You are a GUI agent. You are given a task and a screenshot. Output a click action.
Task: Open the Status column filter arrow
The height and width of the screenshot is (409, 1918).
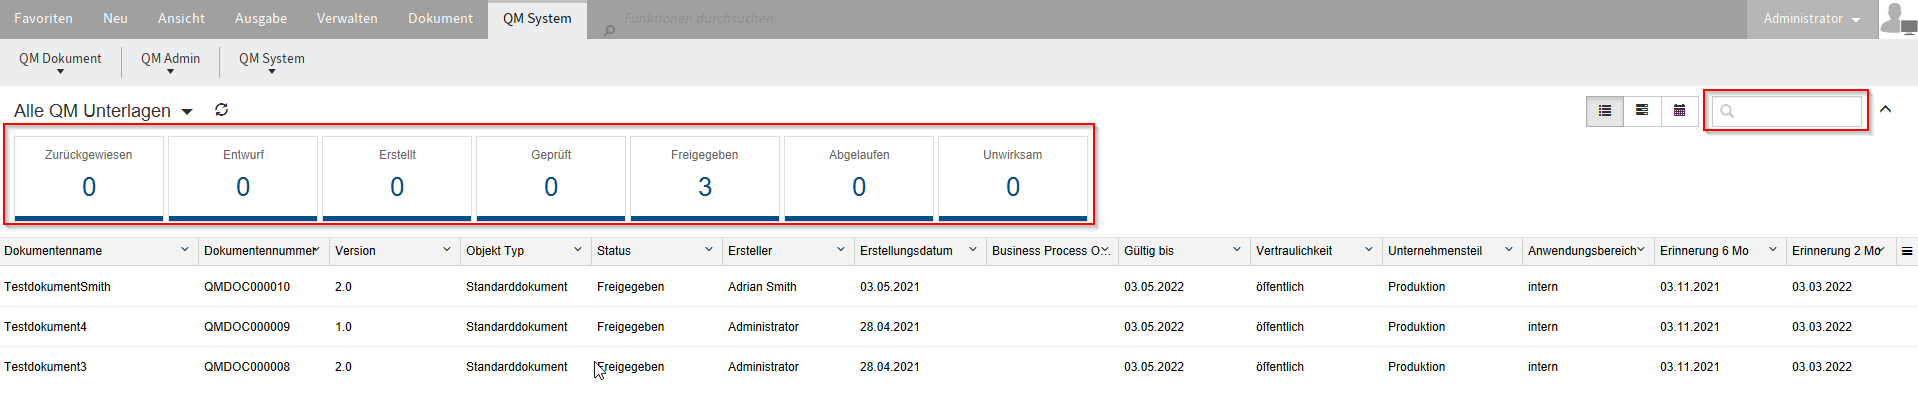tap(709, 250)
